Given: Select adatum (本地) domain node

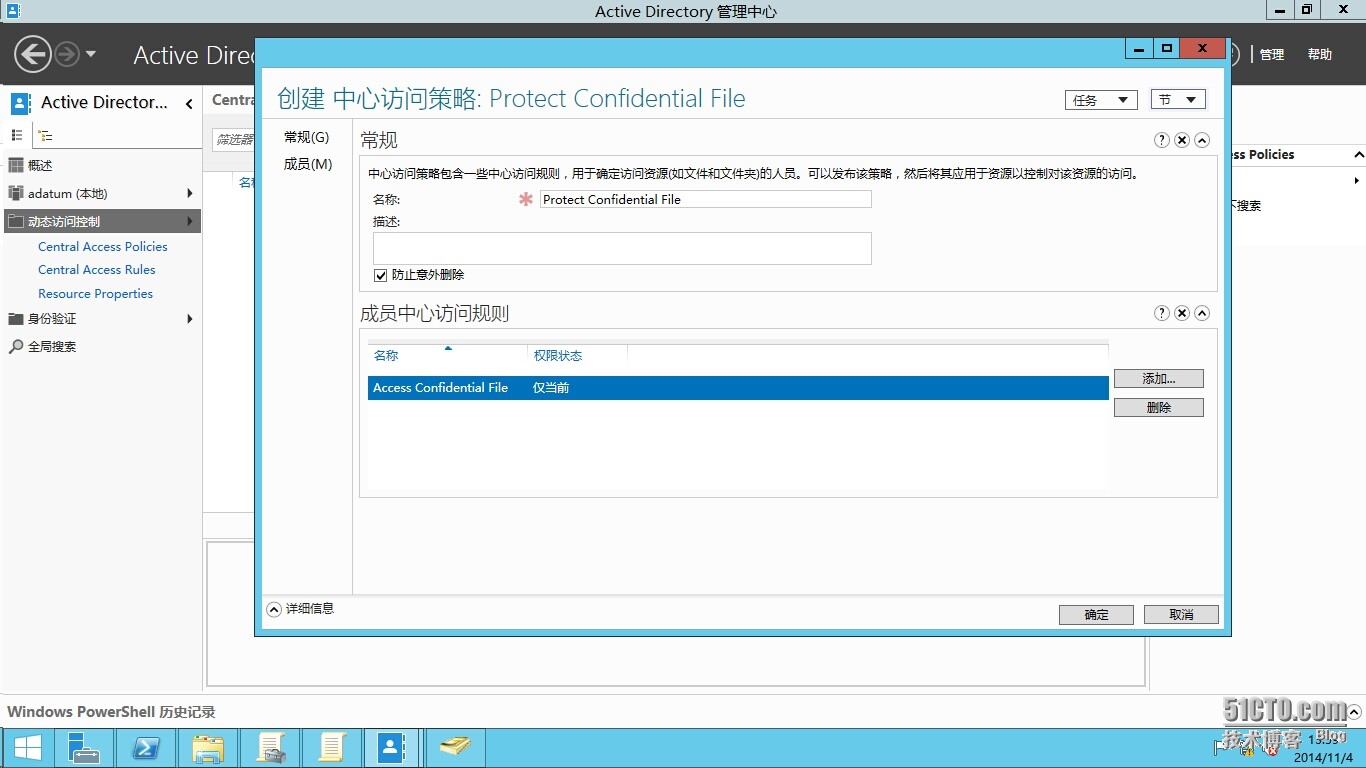Looking at the screenshot, I should click(x=67, y=193).
